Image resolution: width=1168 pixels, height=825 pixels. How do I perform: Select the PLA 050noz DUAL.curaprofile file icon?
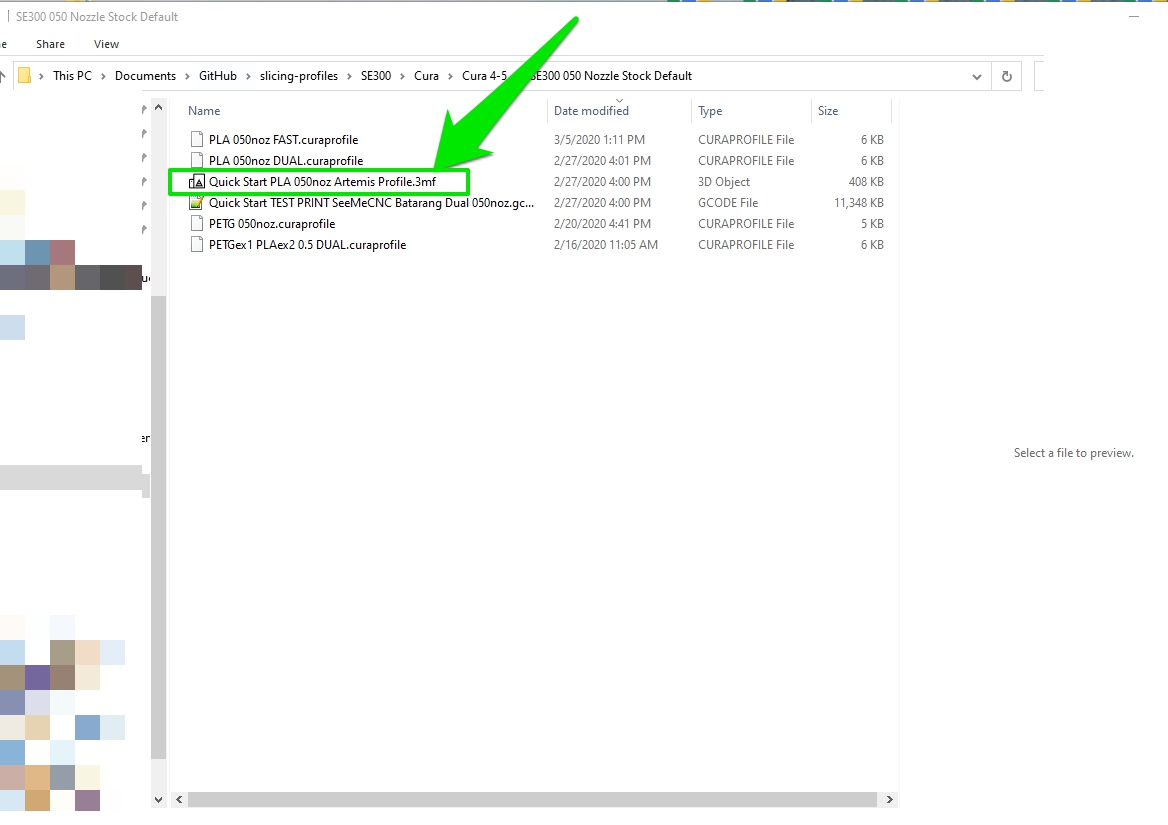click(x=196, y=161)
